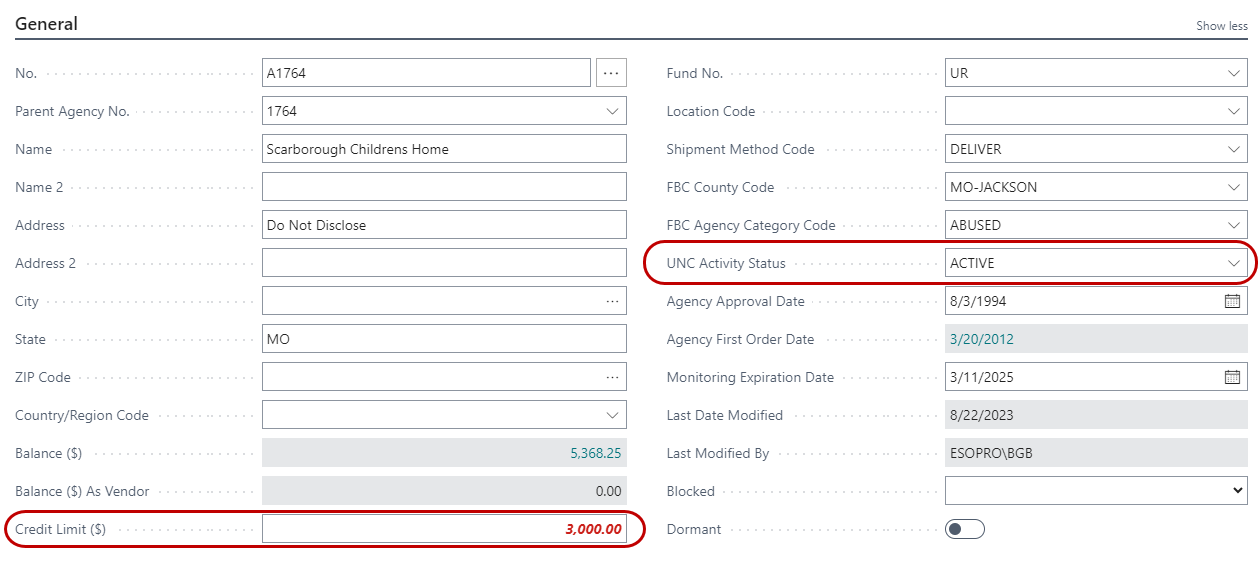Click the Agency First Order Date value
This screenshot has height=561, width=1259.
click(x=982, y=339)
